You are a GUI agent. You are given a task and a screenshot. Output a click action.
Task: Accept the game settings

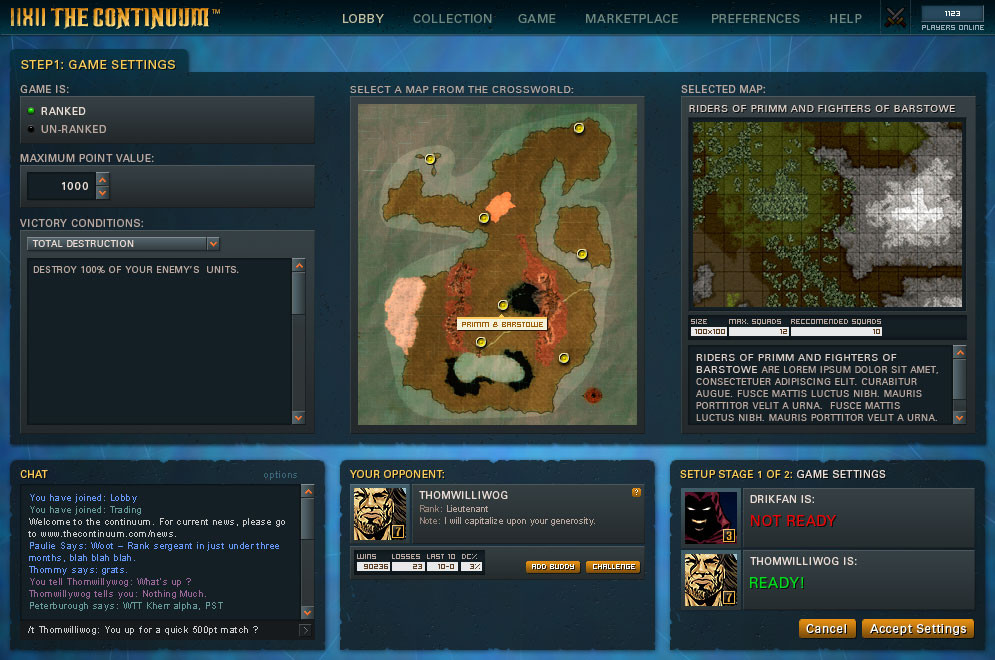918,629
